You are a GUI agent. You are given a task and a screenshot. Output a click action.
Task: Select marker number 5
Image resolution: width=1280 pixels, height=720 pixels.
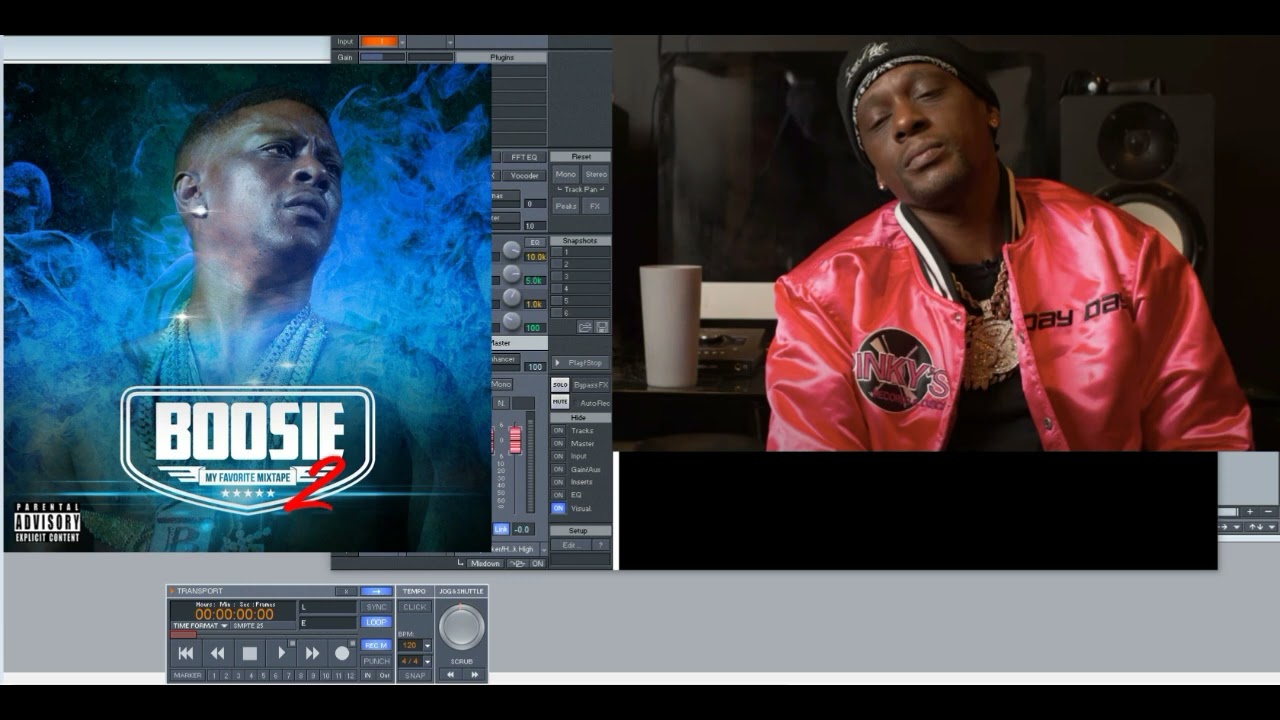263,676
